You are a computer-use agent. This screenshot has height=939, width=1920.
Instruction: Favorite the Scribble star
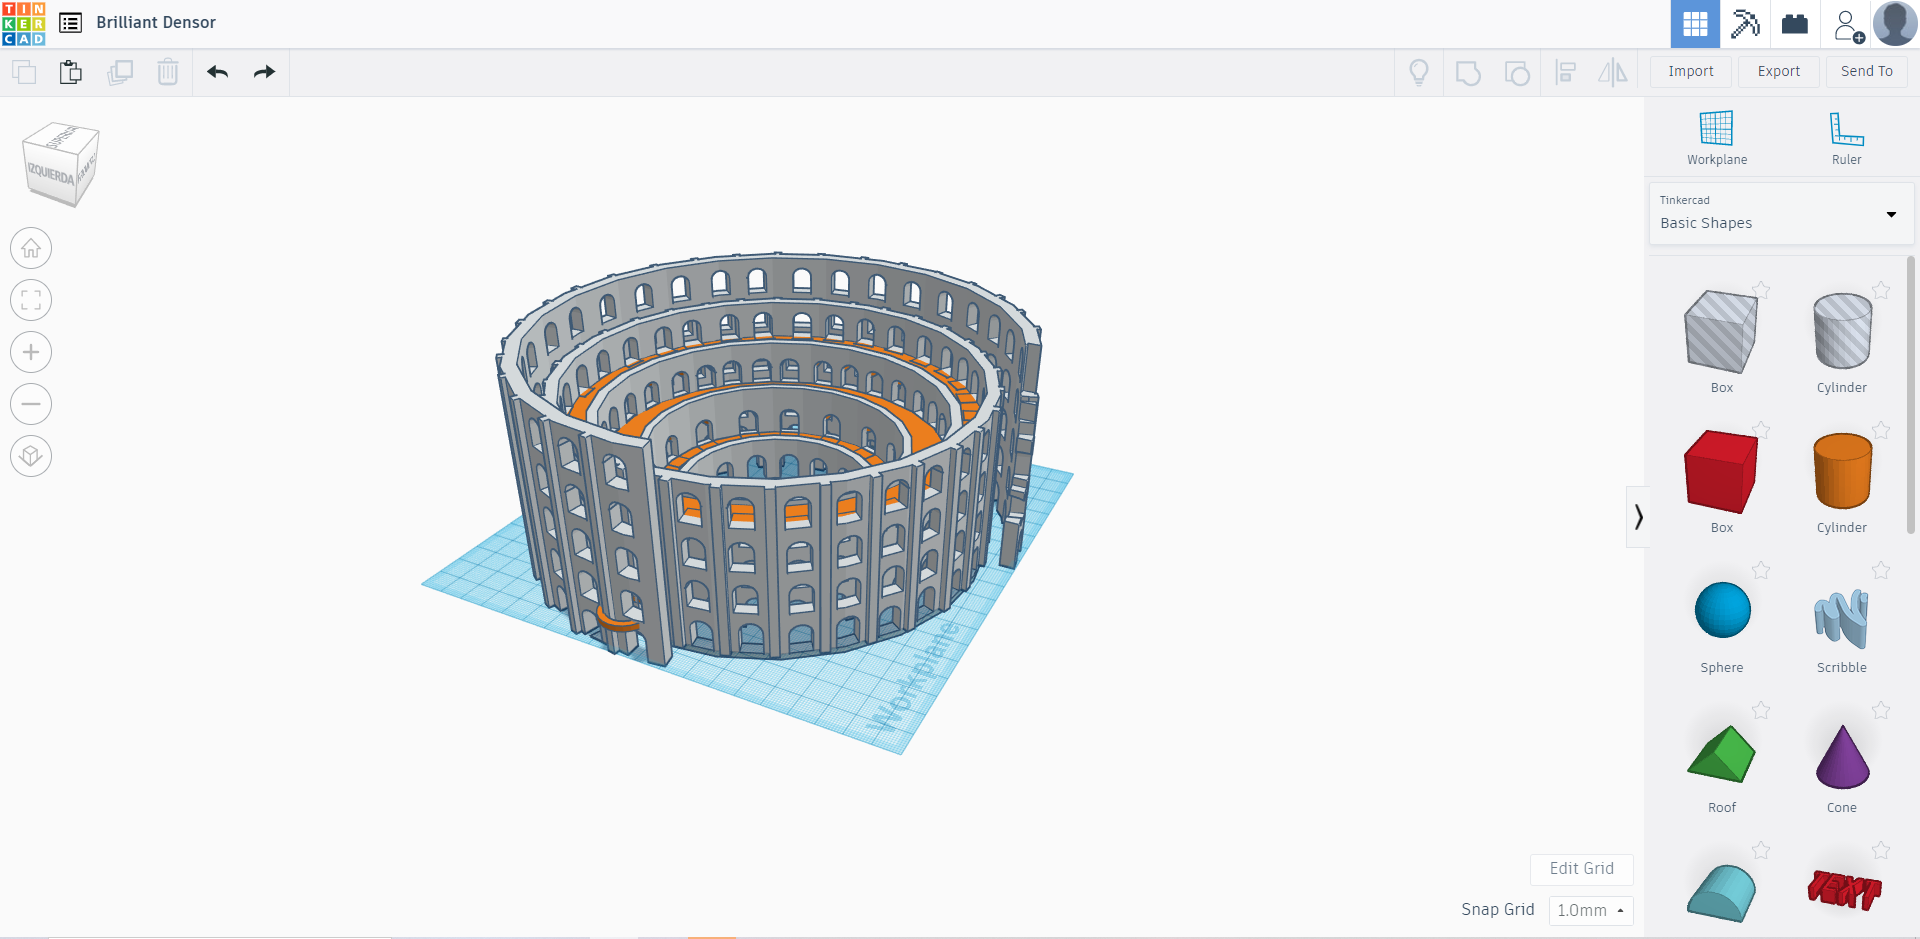click(x=1881, y=570)
